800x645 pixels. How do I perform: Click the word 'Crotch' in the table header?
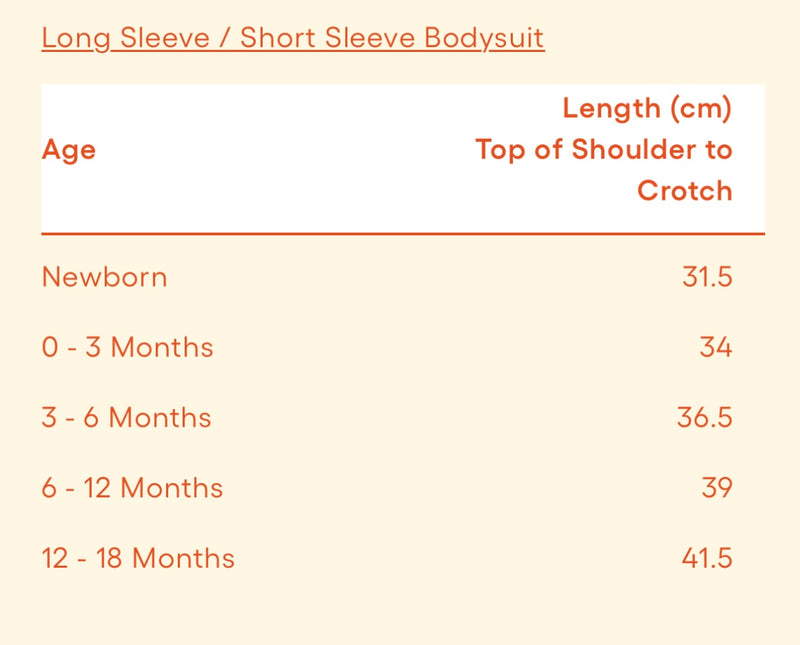(684, 191)
